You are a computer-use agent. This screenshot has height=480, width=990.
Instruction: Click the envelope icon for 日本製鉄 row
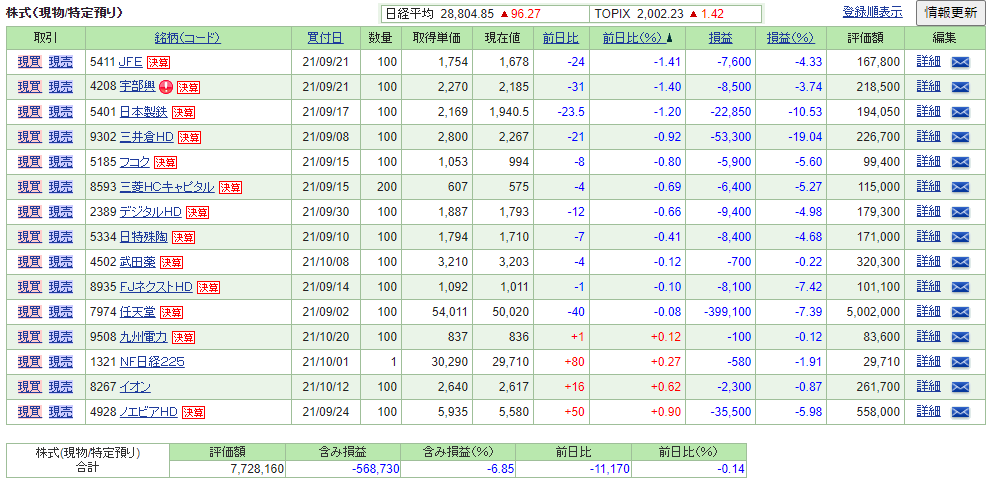coord(960,112)
